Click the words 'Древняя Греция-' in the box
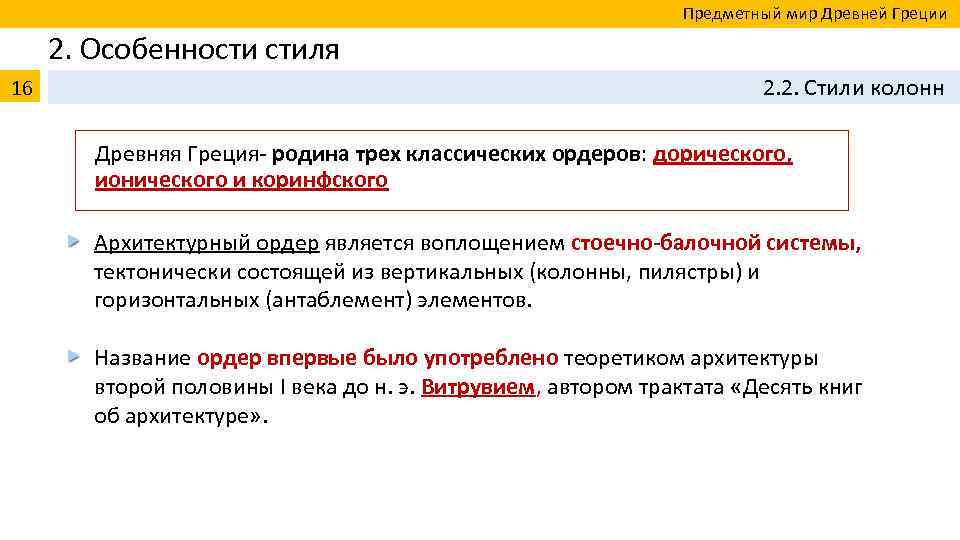 pos(181,154)
